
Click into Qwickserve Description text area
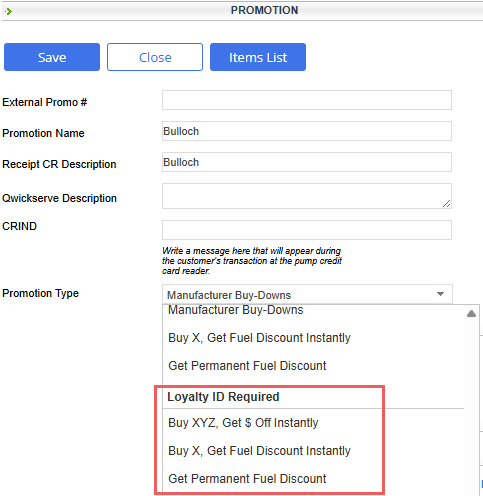point(307,196)
